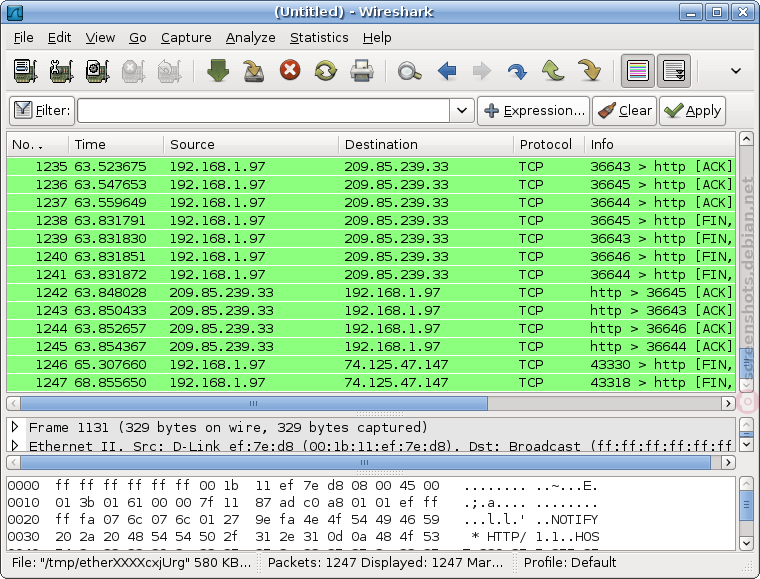Find a packet with magnifier icon
This screenshot has width=760, height=579.
410,71
